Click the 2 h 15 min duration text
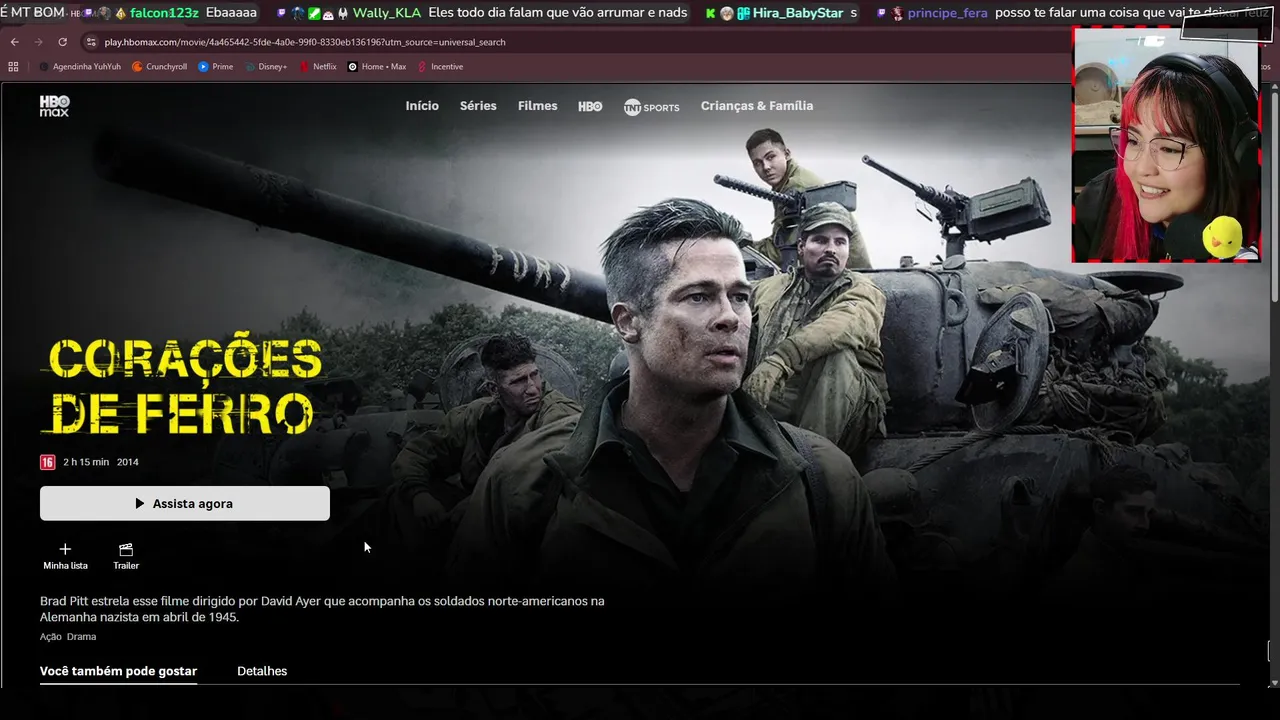Screen dimensions: 1280x720 coord(86,462)
